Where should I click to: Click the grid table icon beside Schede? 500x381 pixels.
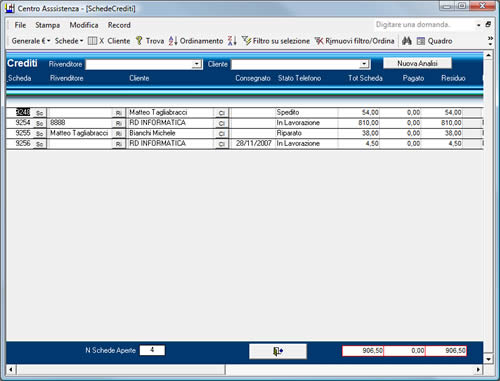(92, 41)
